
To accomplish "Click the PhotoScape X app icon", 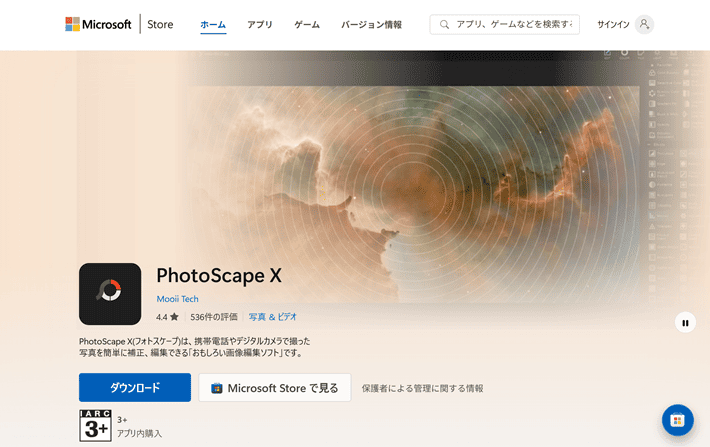I will [x=110, y=294].
